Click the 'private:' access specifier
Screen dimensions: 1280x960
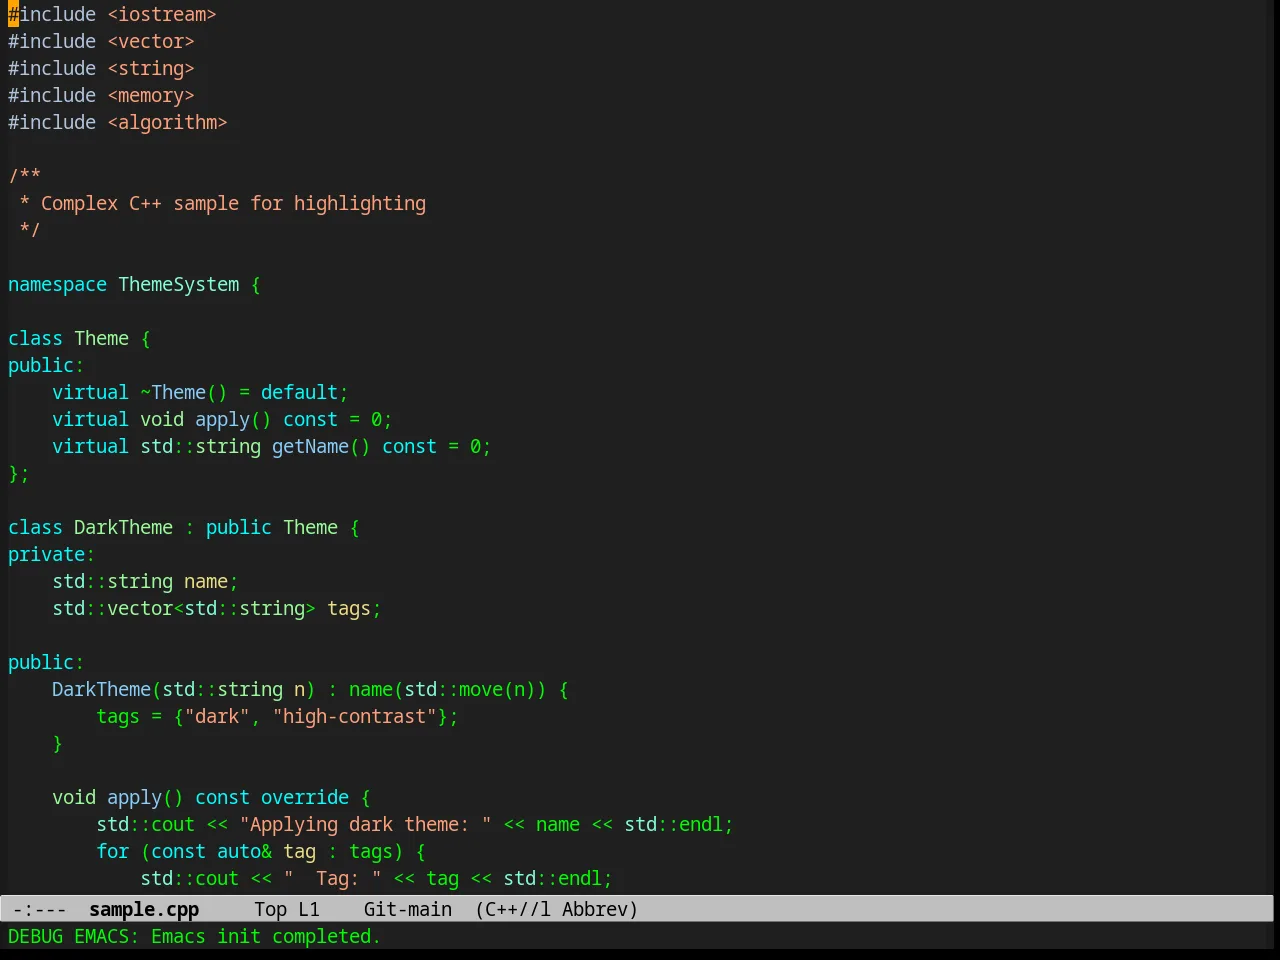51,554
